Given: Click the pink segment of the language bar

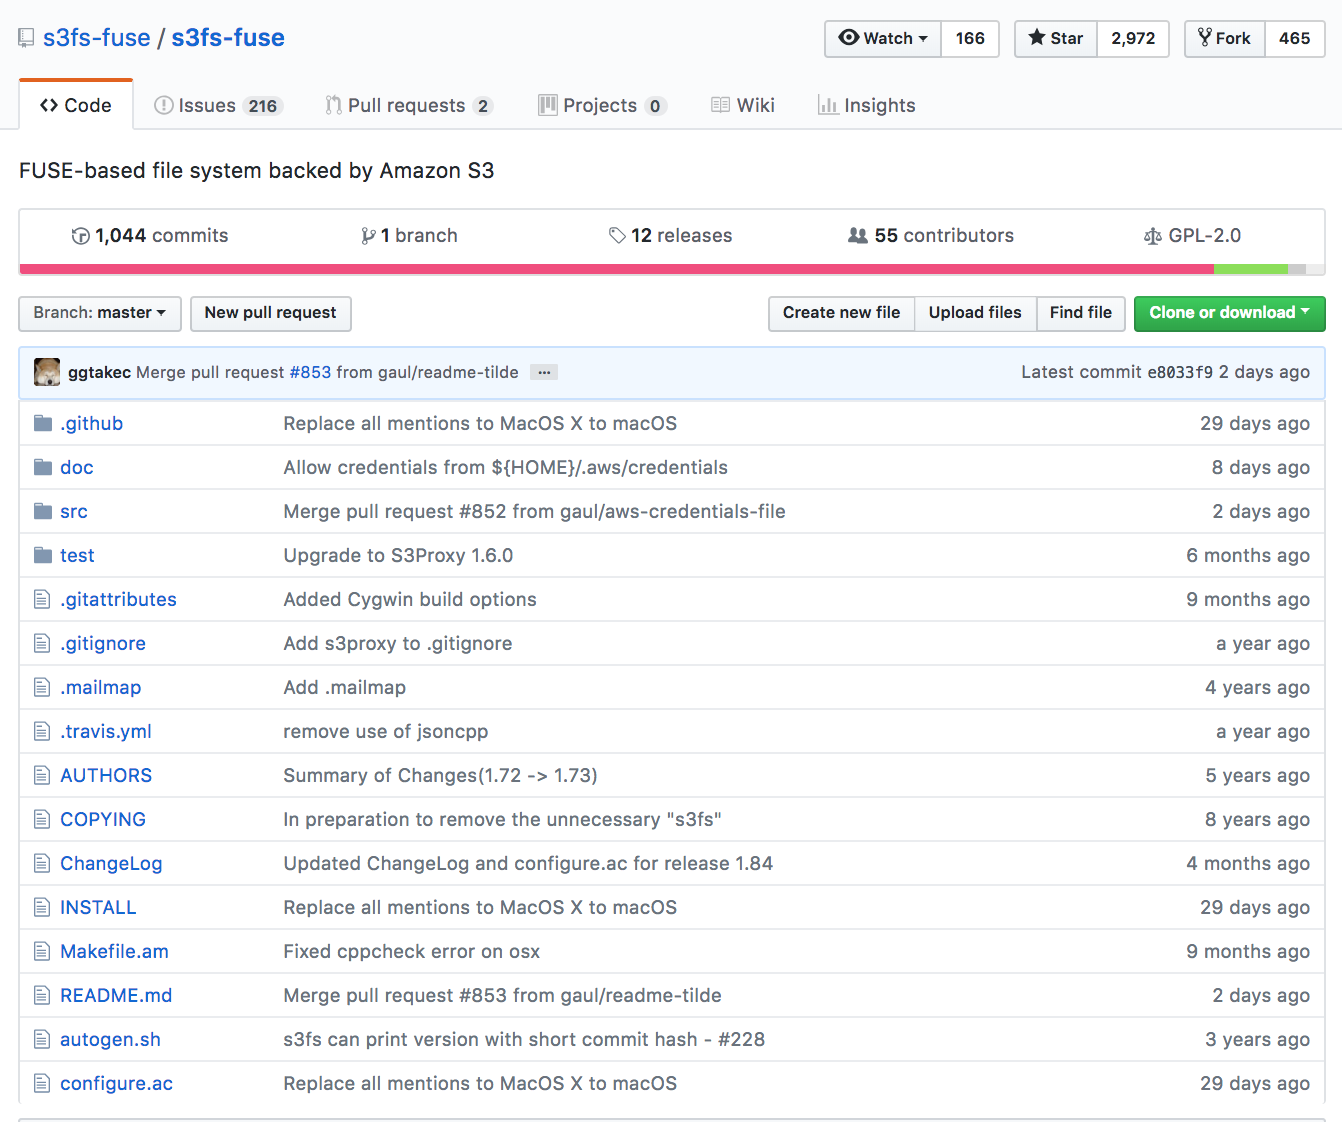Looking at the screenshot, I should click(x=616, y=269).
